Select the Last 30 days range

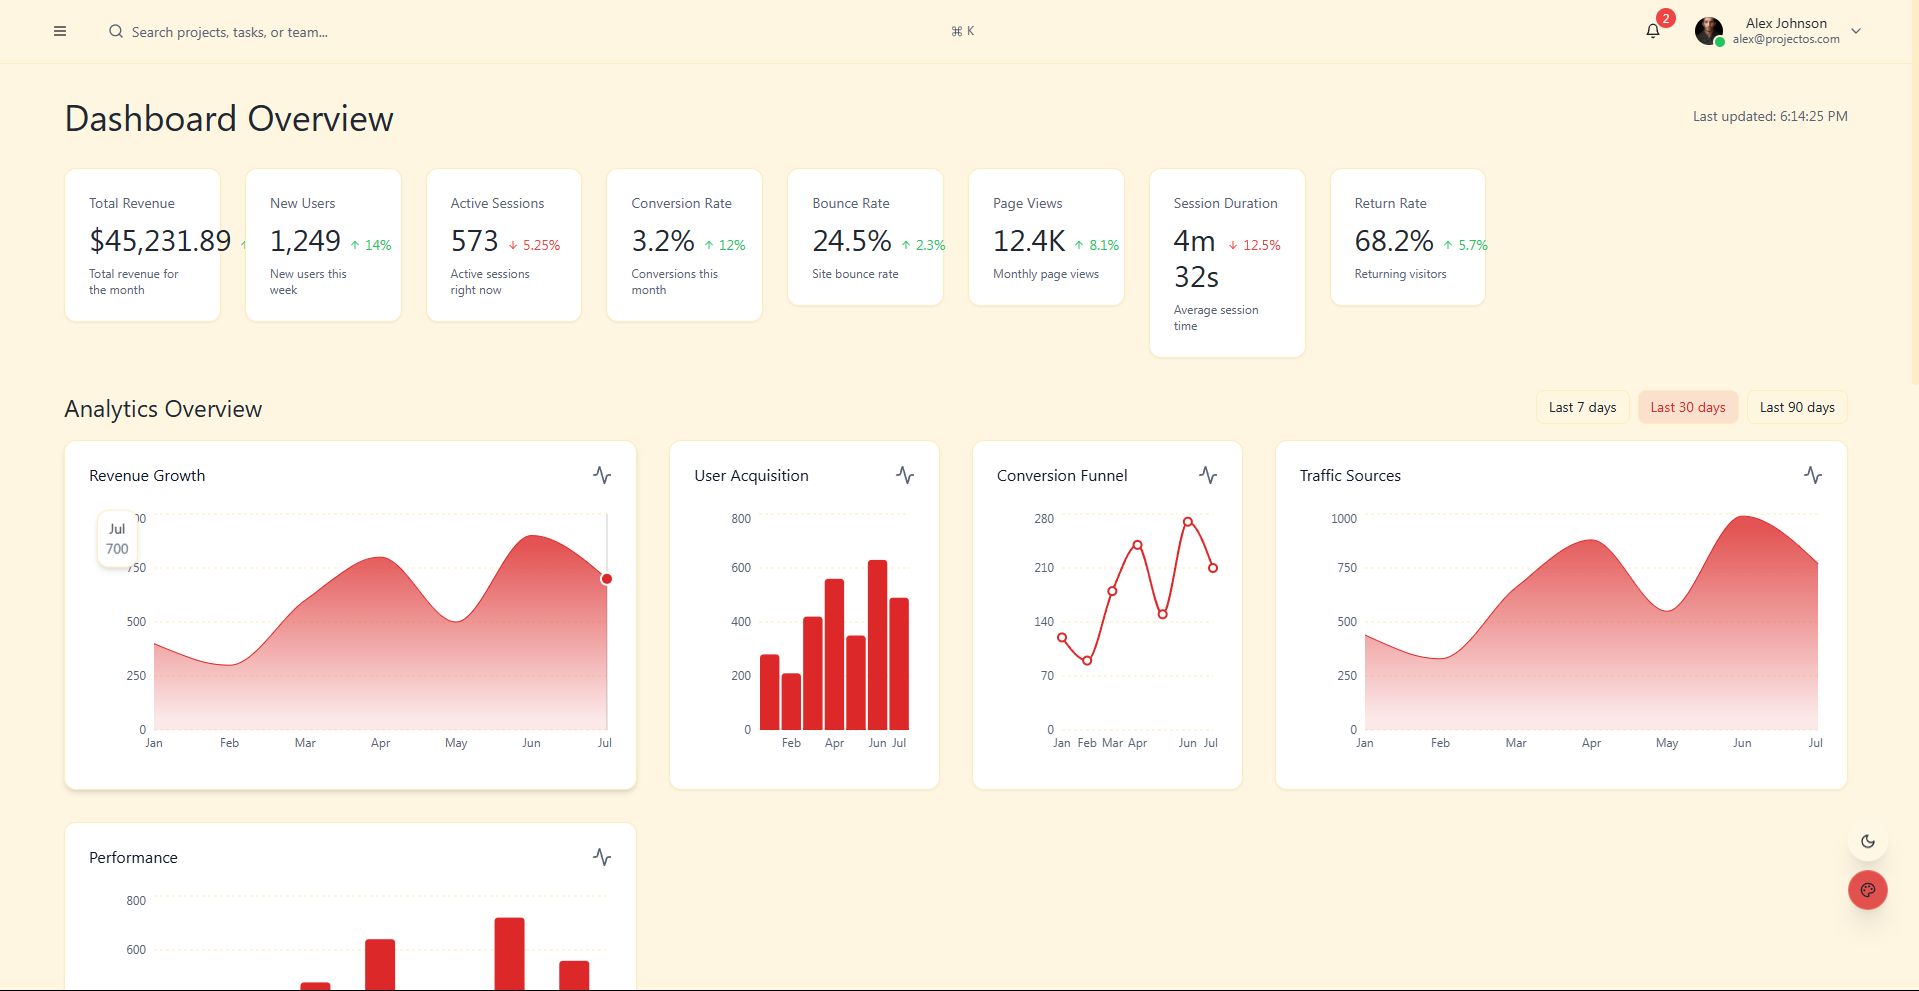(1688, 407)
